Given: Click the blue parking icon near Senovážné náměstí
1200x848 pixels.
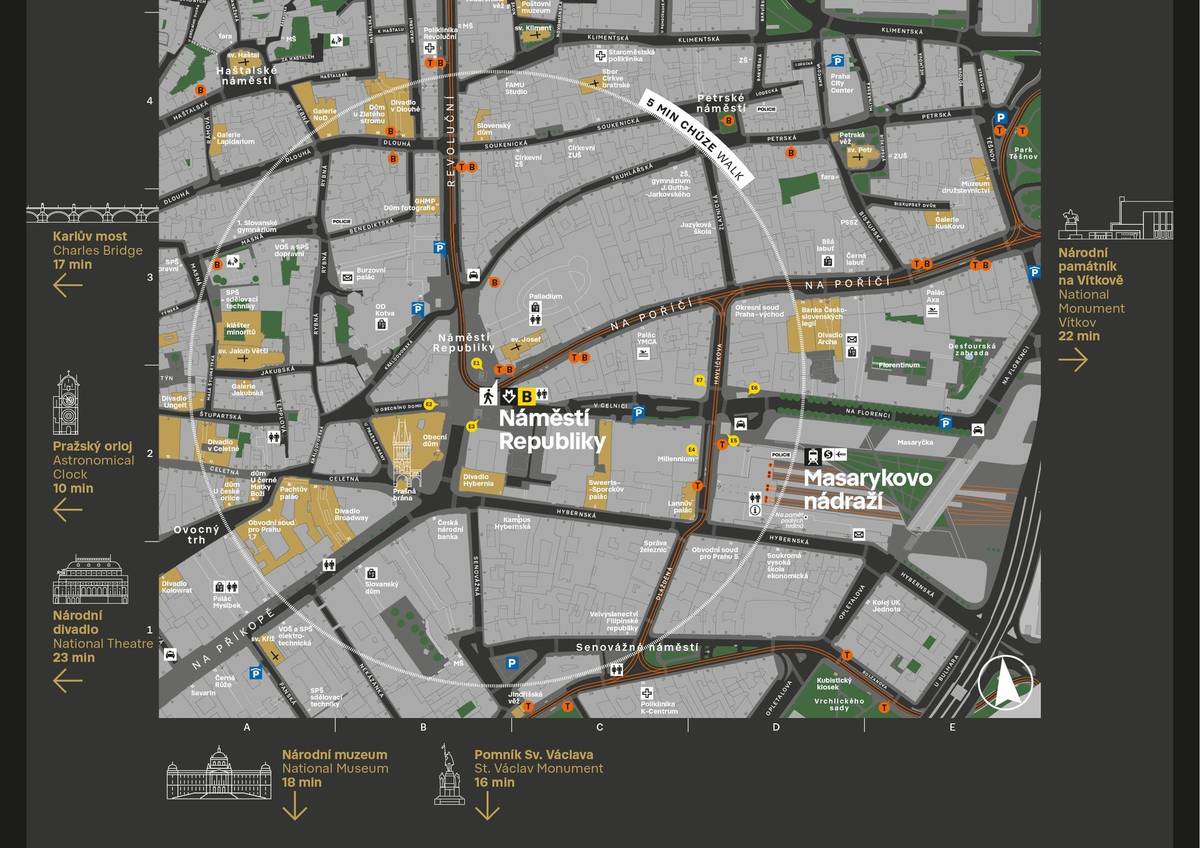Looking at the screenshot, I should (x=512, y=663).
